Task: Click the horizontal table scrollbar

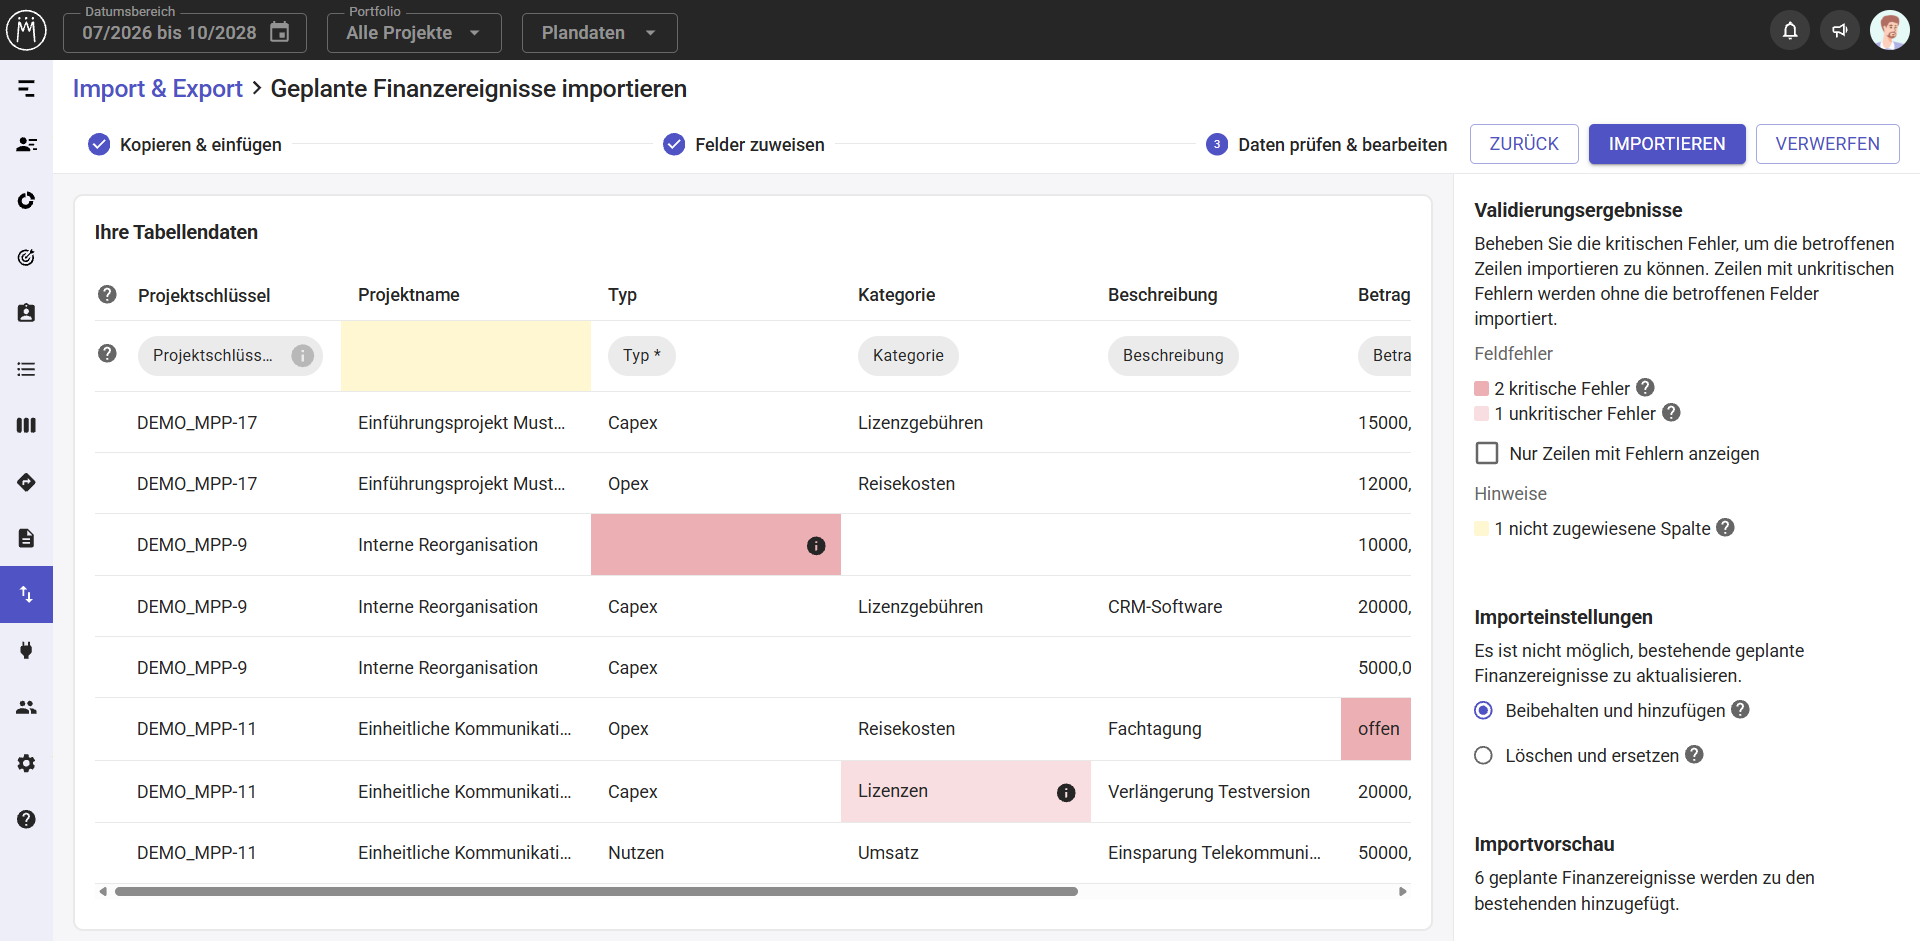Action: click(x=596, y=891)
